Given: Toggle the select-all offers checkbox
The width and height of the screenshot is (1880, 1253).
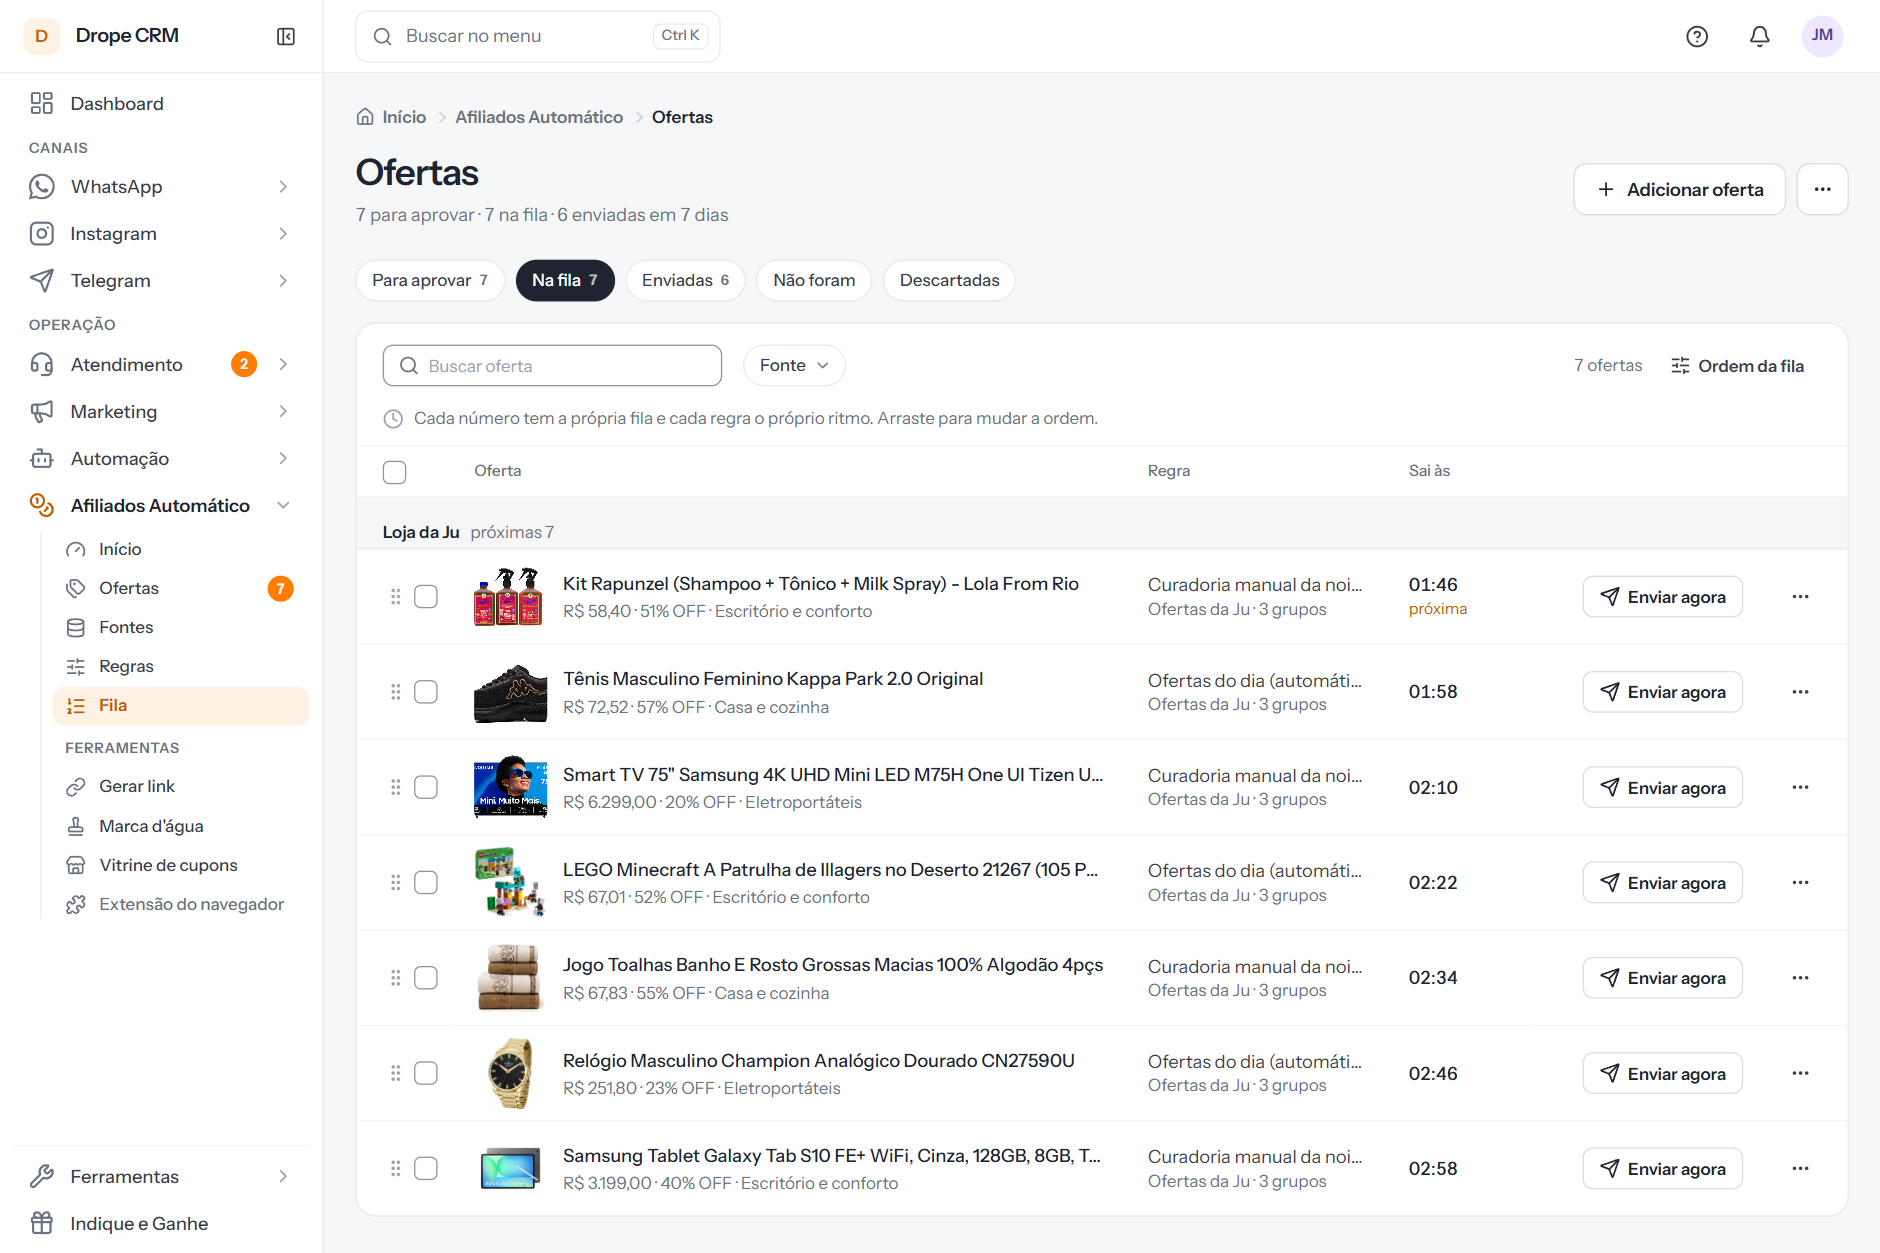Looking at the screenshot, I should pos(395,472).
